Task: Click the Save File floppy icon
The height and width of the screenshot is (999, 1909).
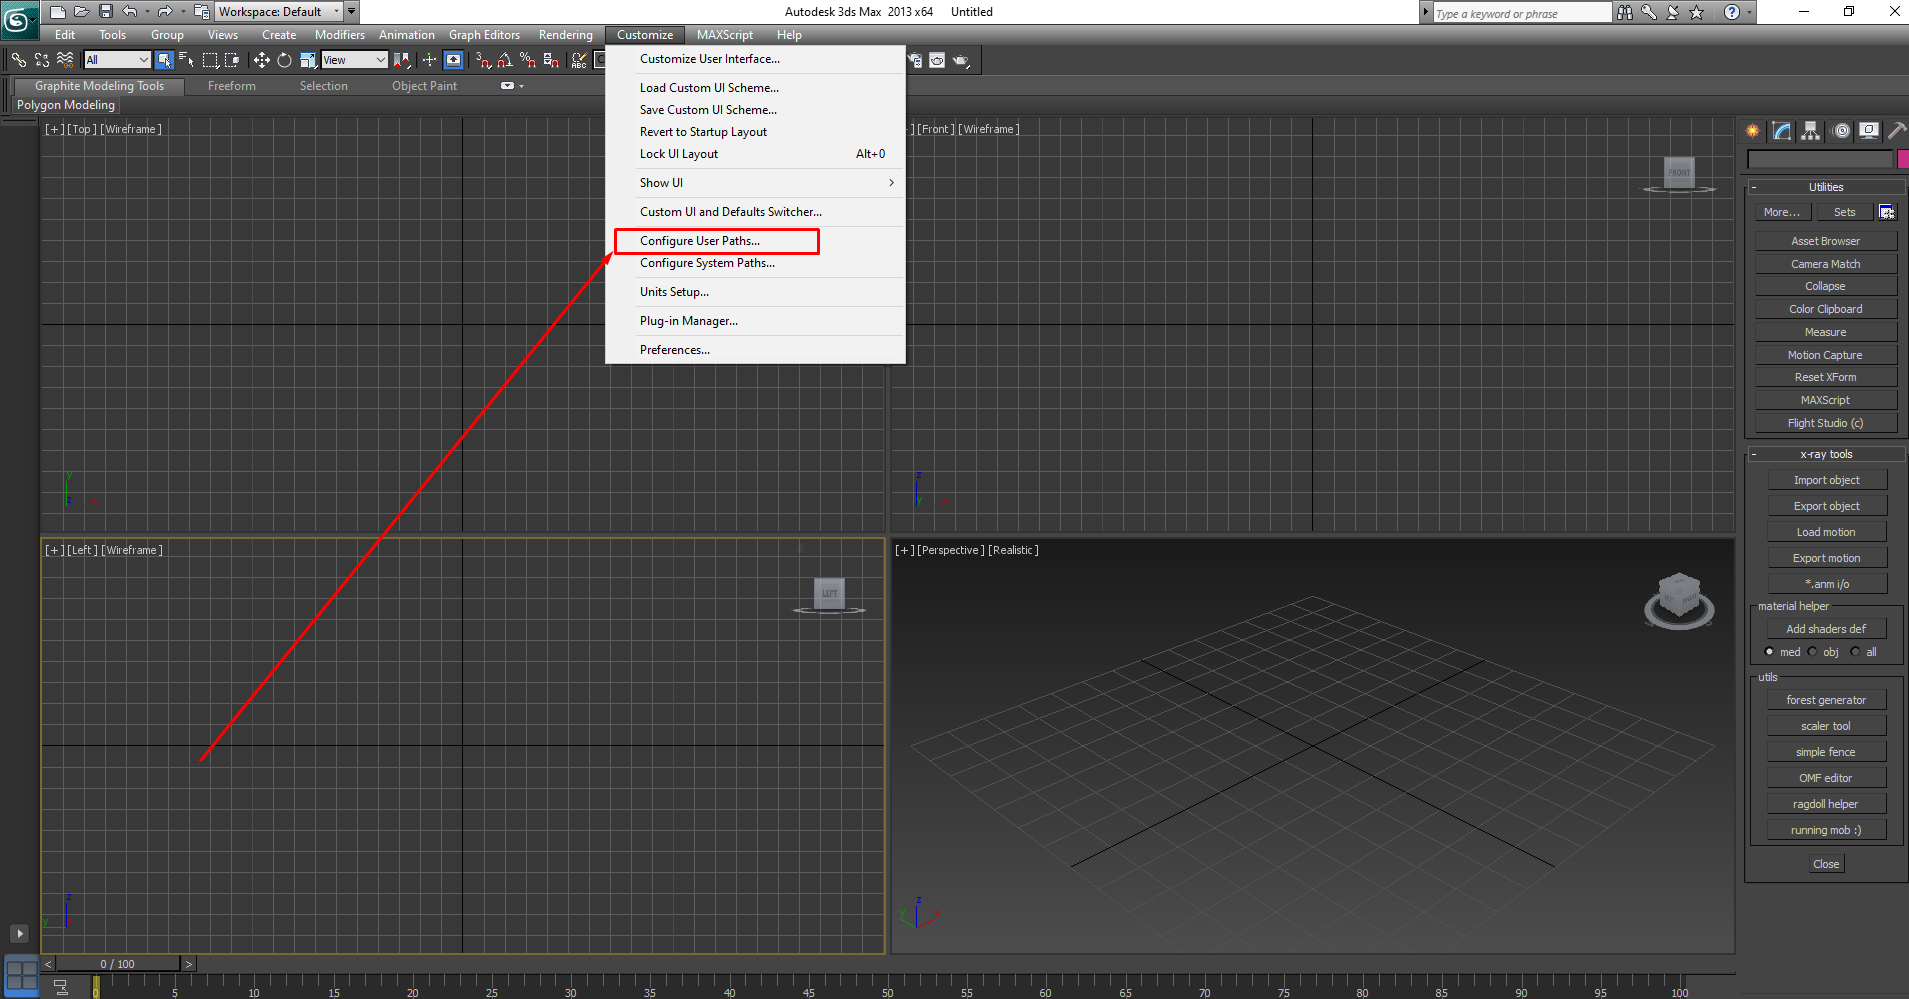Action: 106,12
